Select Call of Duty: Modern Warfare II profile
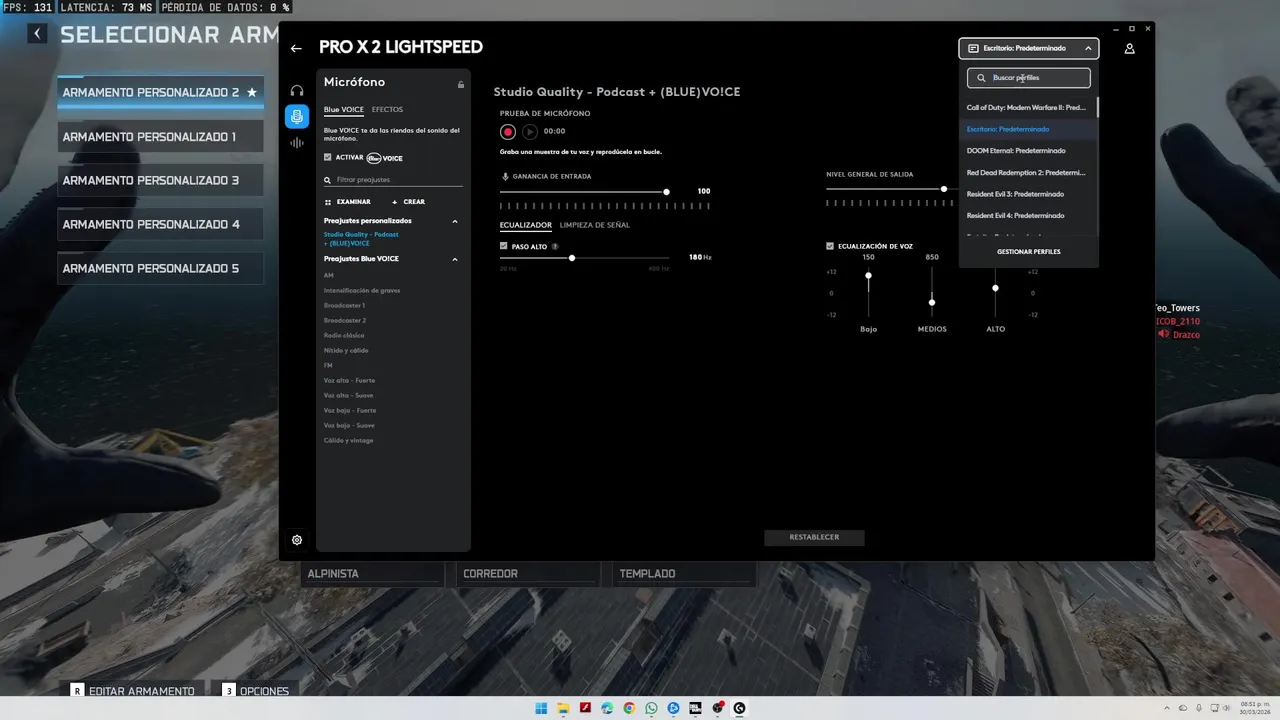Image resolution: width=1280 pixels, height=720 pixels. pyautogui.click(x=1026, y=107)
